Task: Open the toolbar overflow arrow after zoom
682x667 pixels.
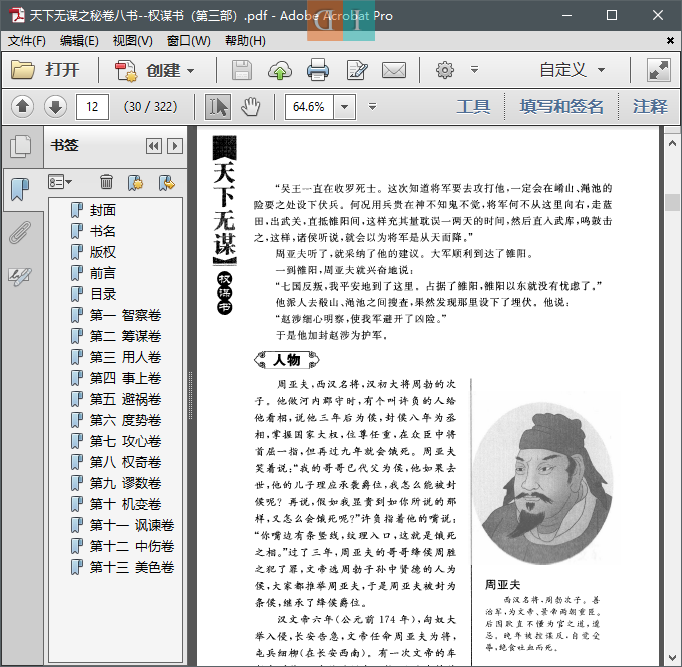Action: [x=372, y=107]
